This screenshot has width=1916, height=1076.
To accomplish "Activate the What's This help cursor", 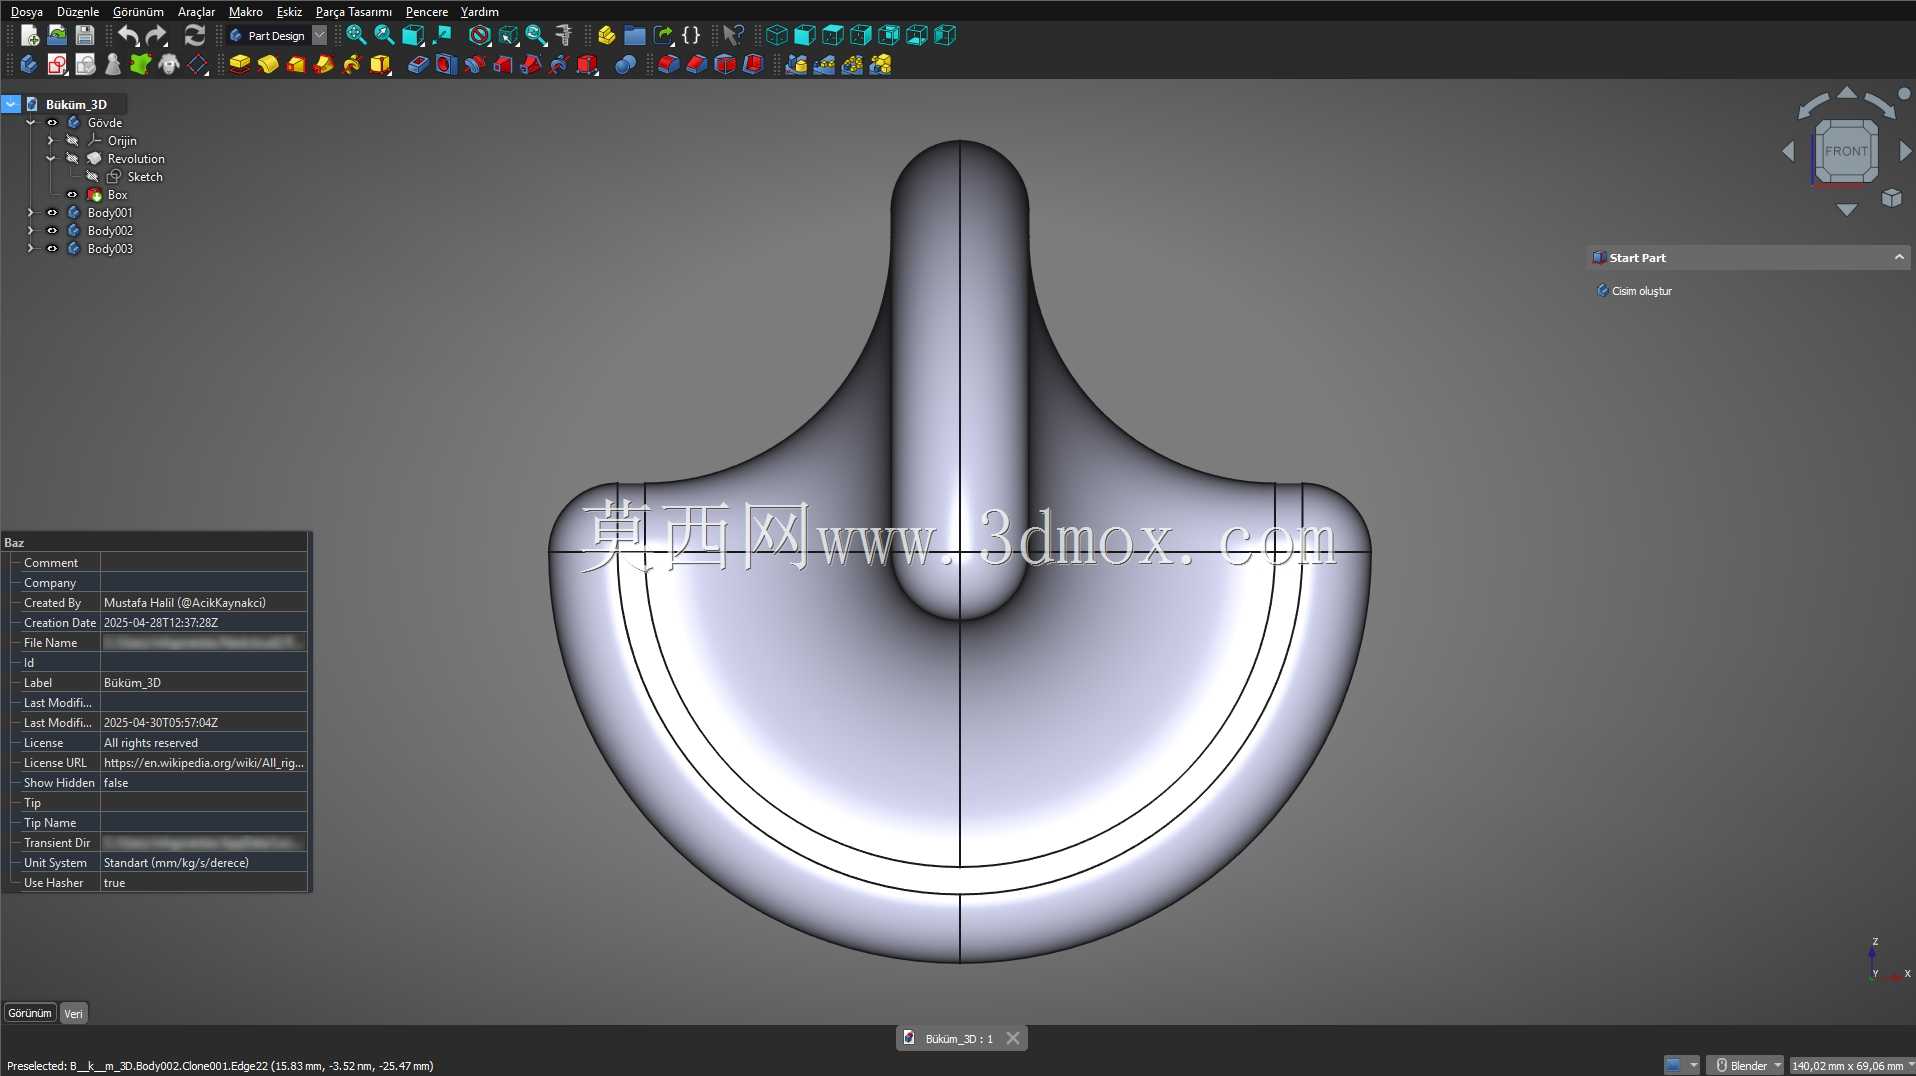I will pyautogui.click(x=733, y=36).
